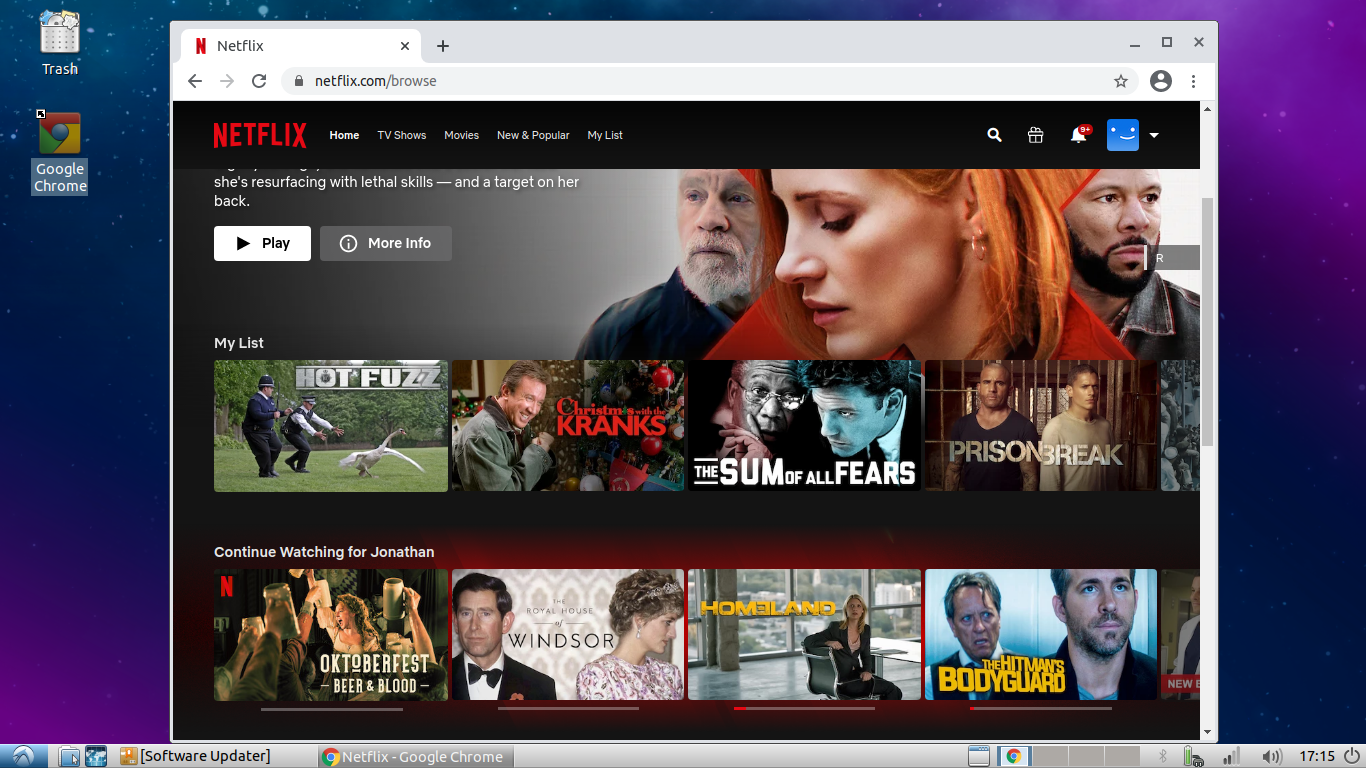Resume Homeland thumbnail
The height and width of the screenshot is (768, 1366).
pos(805,635)
